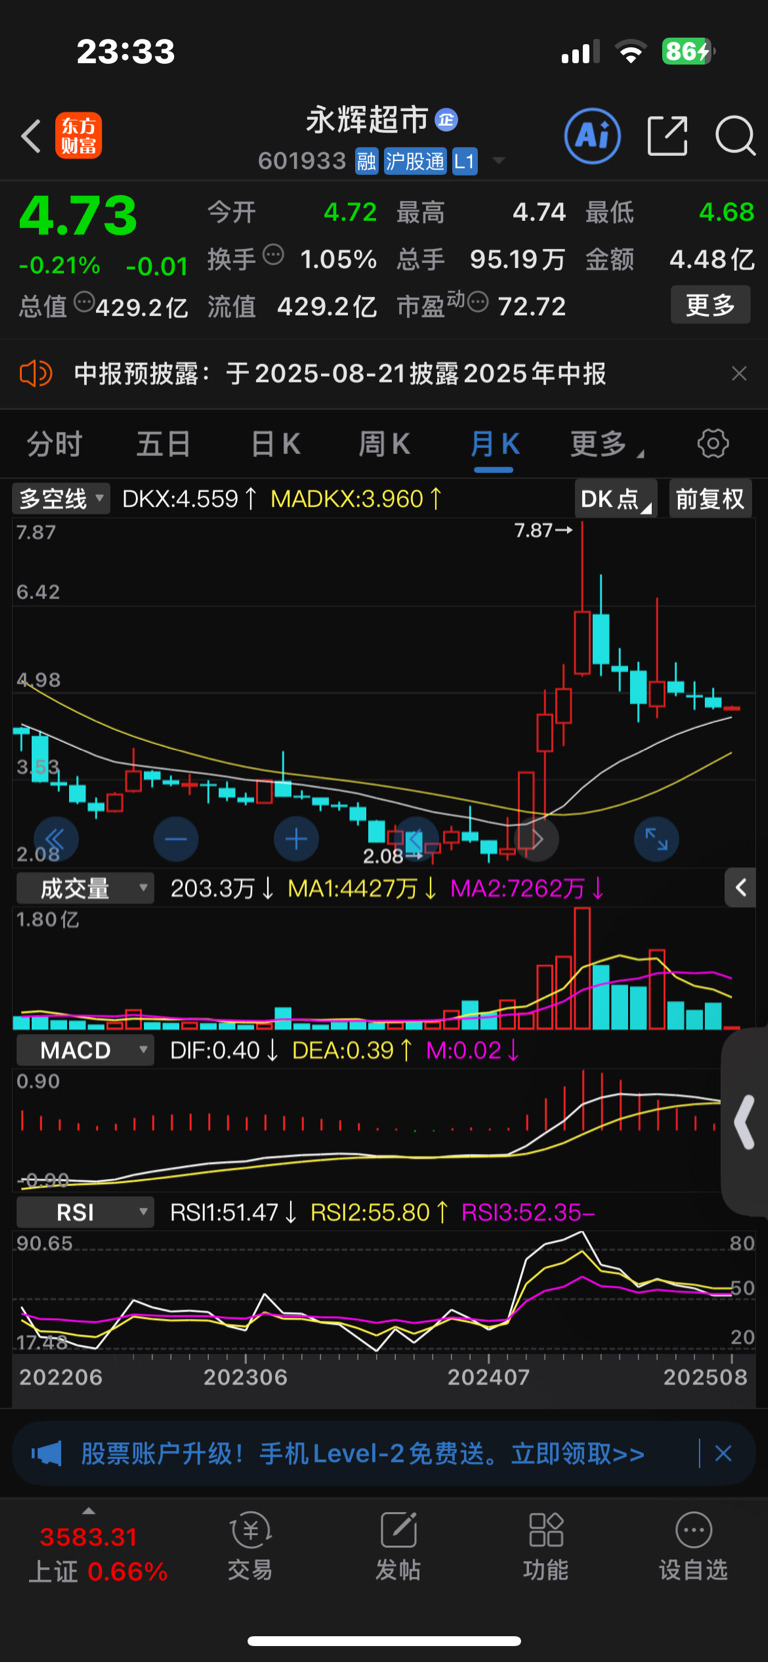Tap the 市盈 72.72 value
The image size is (768, 1663).
pyautogui.click(x=532, y=306)
